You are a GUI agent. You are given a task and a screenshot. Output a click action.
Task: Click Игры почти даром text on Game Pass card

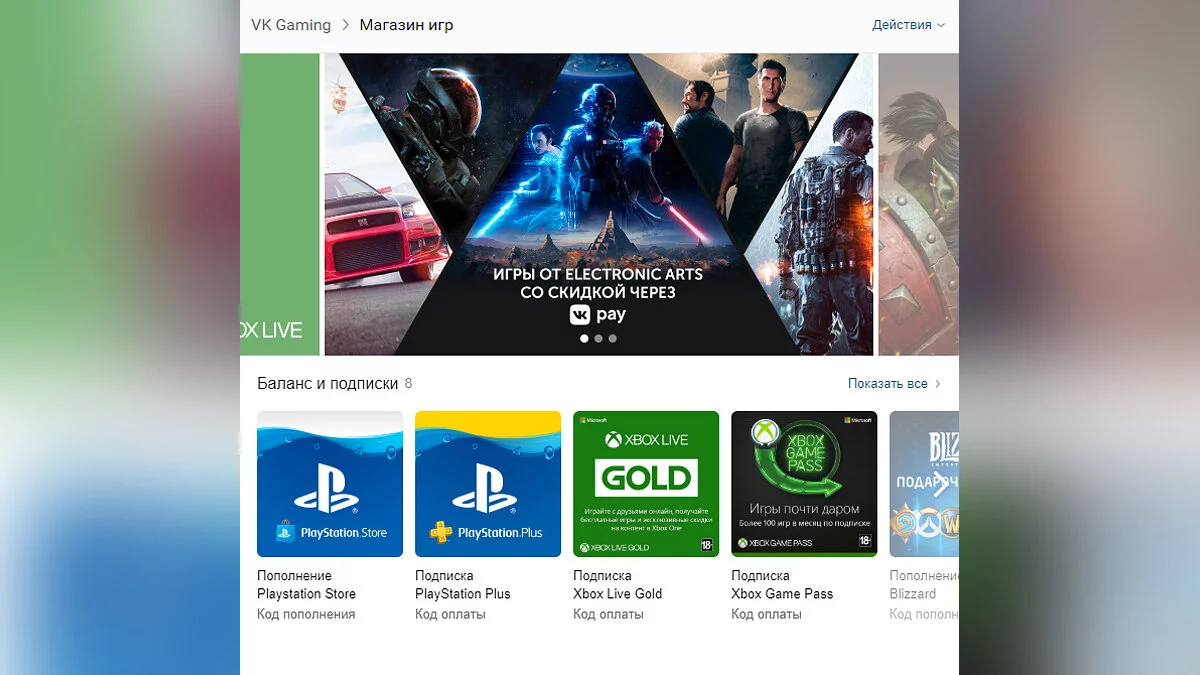[x=804, y=510]
